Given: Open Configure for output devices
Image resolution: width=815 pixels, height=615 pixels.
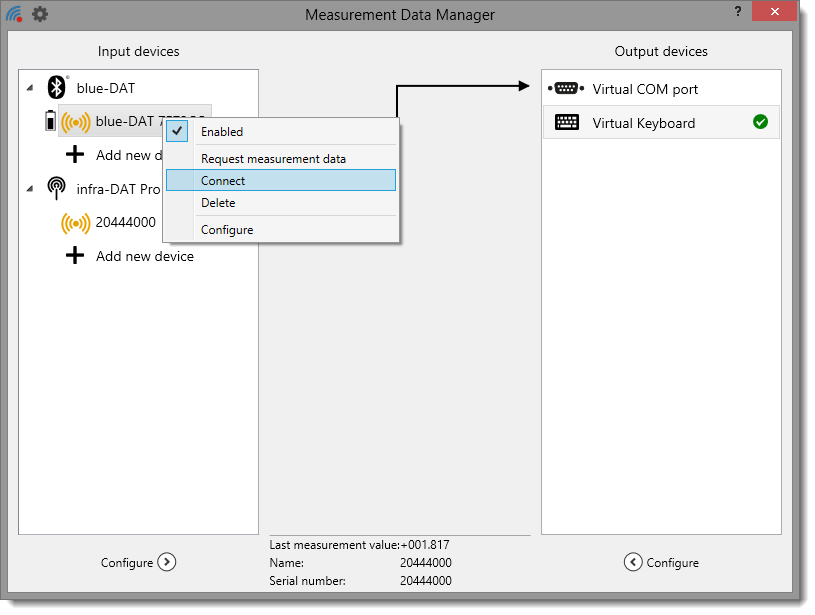Looking at the screenshot, I should 661,562.
